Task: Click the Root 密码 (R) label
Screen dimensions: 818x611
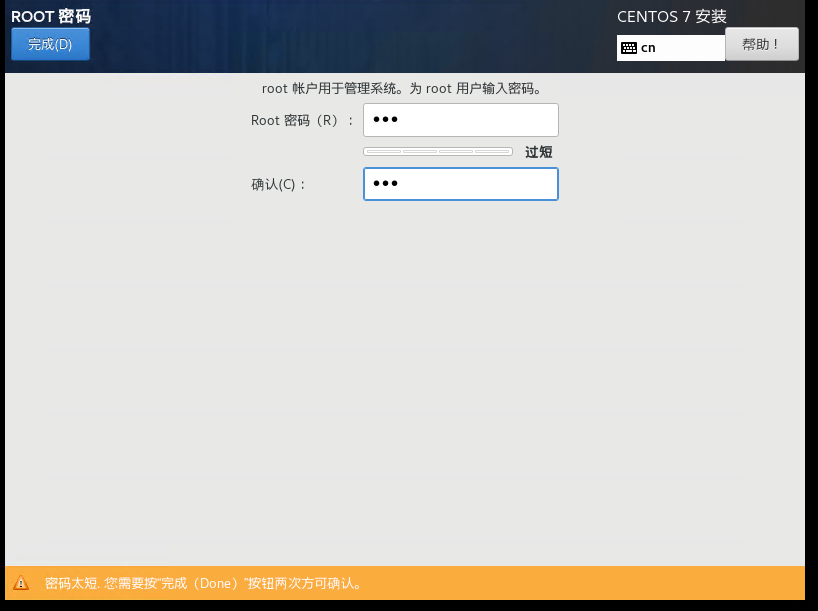Action: coord(303,121)
